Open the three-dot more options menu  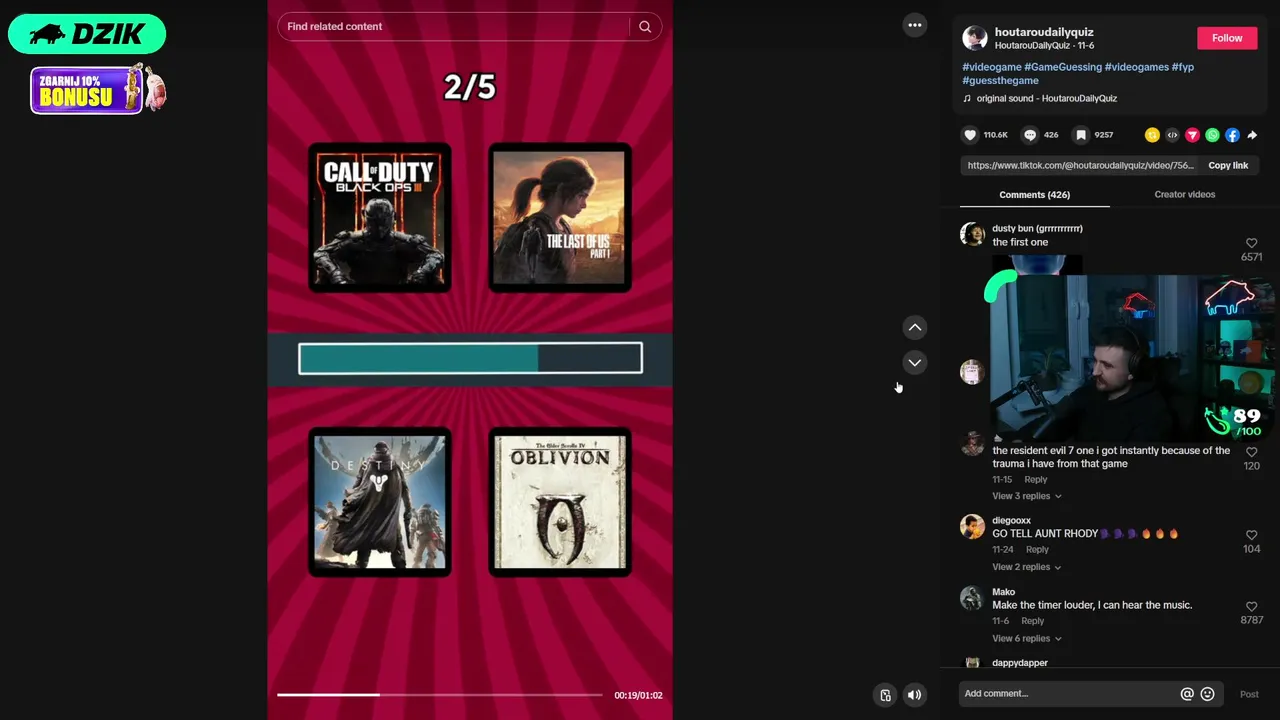[x=915, y=25]
